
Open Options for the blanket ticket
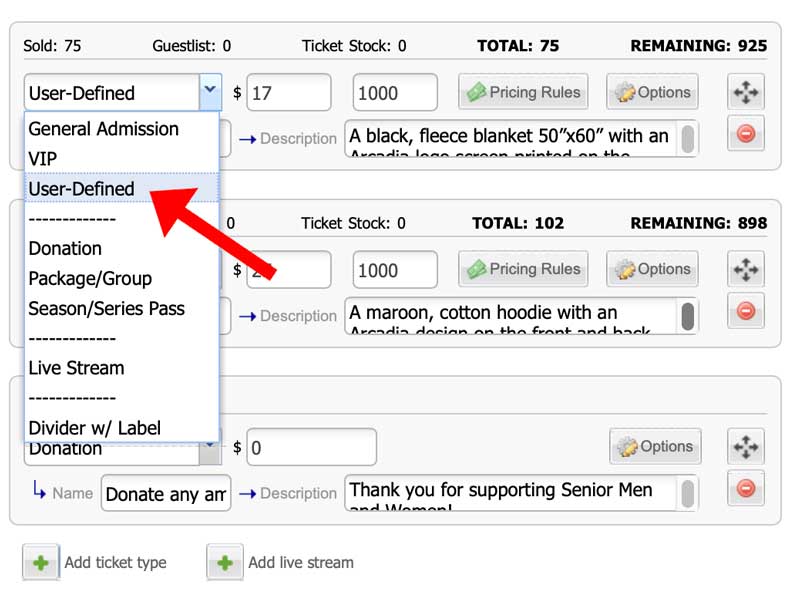[652, 92]
